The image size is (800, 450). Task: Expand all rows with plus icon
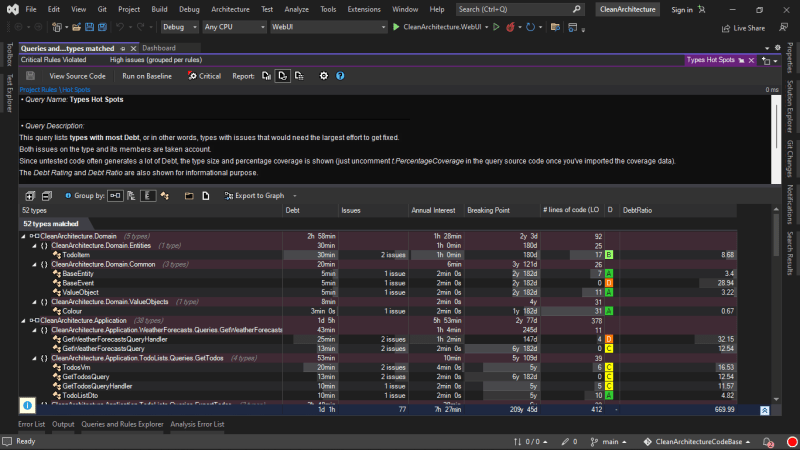tap(30, 196)
